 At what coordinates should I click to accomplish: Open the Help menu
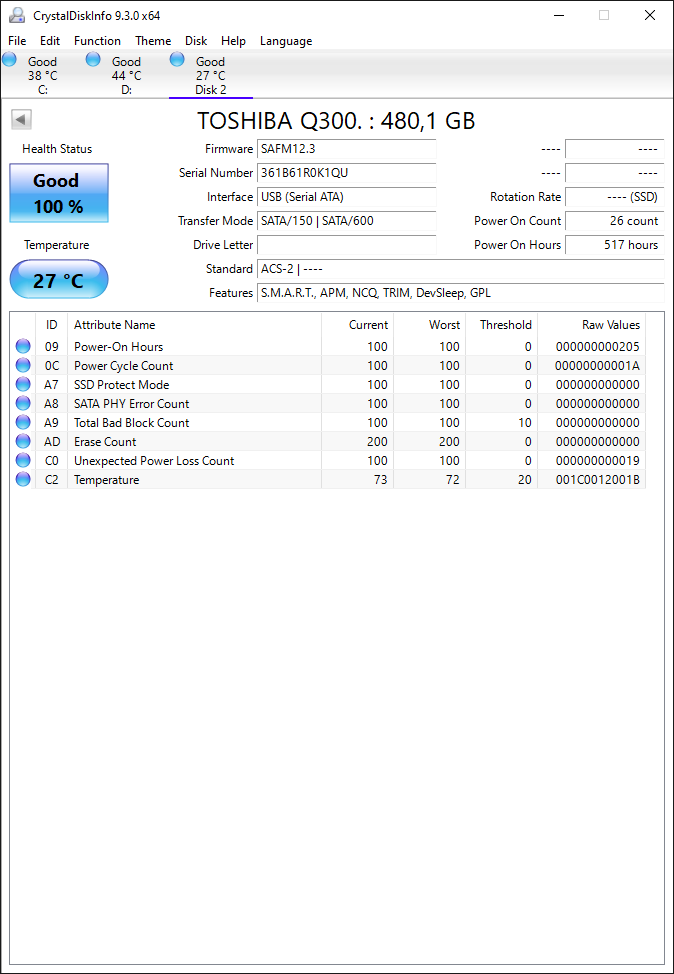pyautogui.click(x=234, y=41)
